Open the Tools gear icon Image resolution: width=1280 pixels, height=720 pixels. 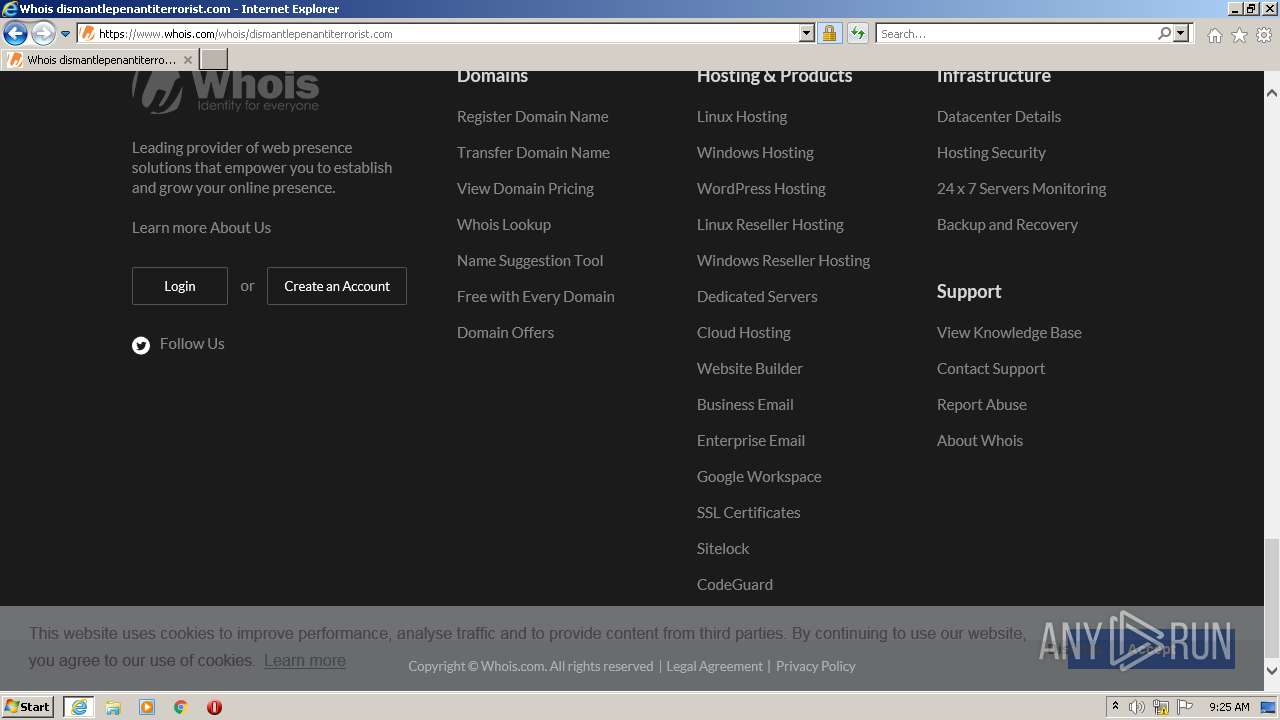pyautogui.click(x=1264, y=35)
